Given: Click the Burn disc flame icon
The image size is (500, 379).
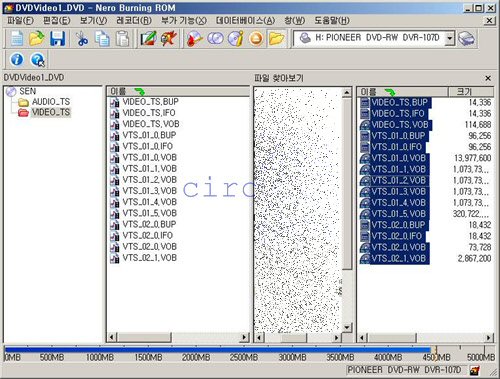Looking at the screenshot, I should click(194, 39).
